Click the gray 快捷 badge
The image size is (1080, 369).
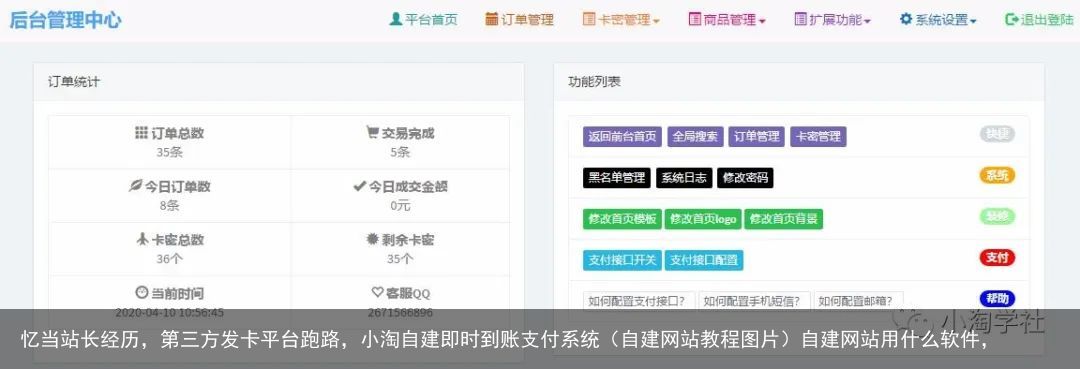coord(997,134)
